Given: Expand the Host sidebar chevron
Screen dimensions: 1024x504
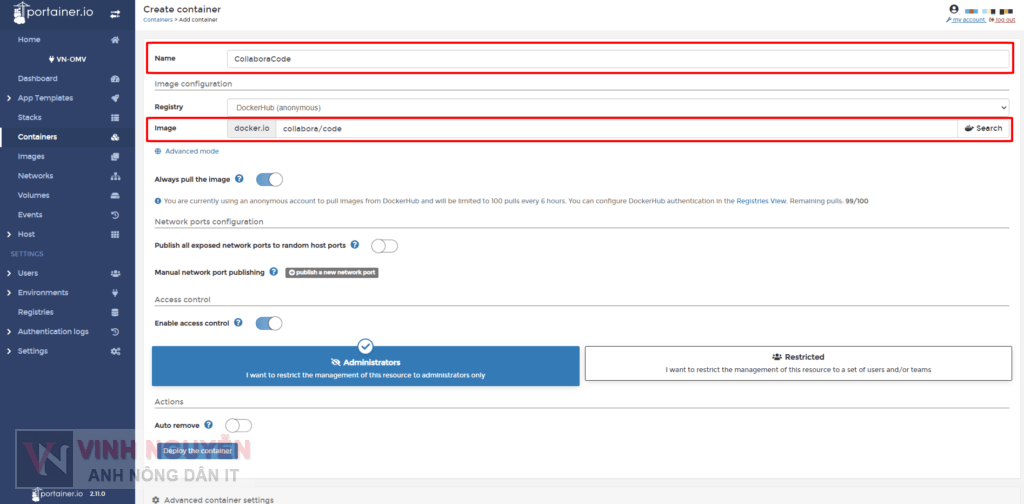Looking at the screenshot, I should click(8, 234).
